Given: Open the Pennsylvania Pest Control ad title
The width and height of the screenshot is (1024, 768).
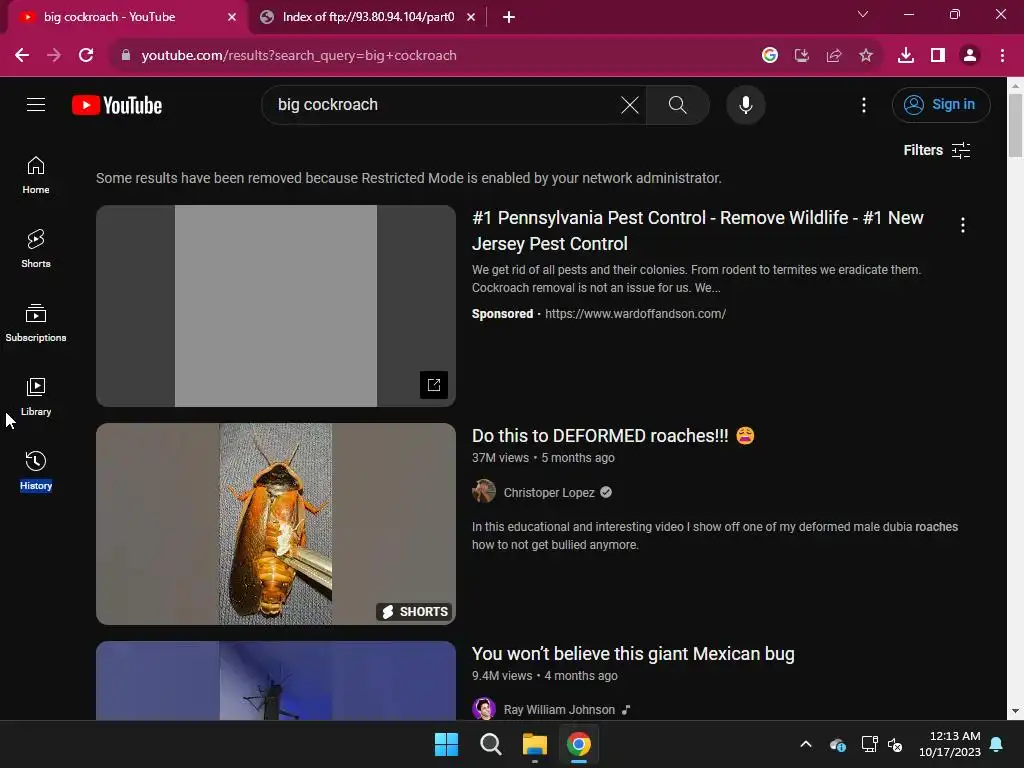Looking at the screenshot, I should (x=697, y=231).
